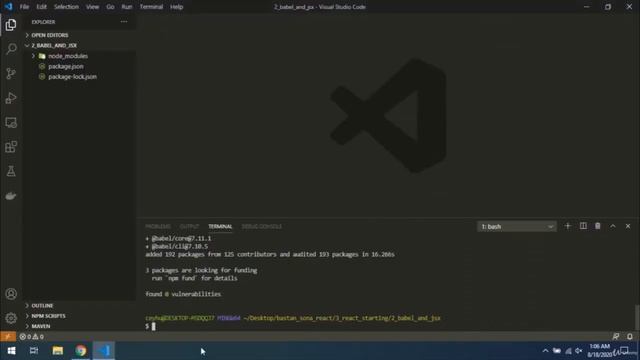The image size is (640, 360).
Task: Open the Windows Start menu
Action: pyautogui.click(x=11, y=351)
